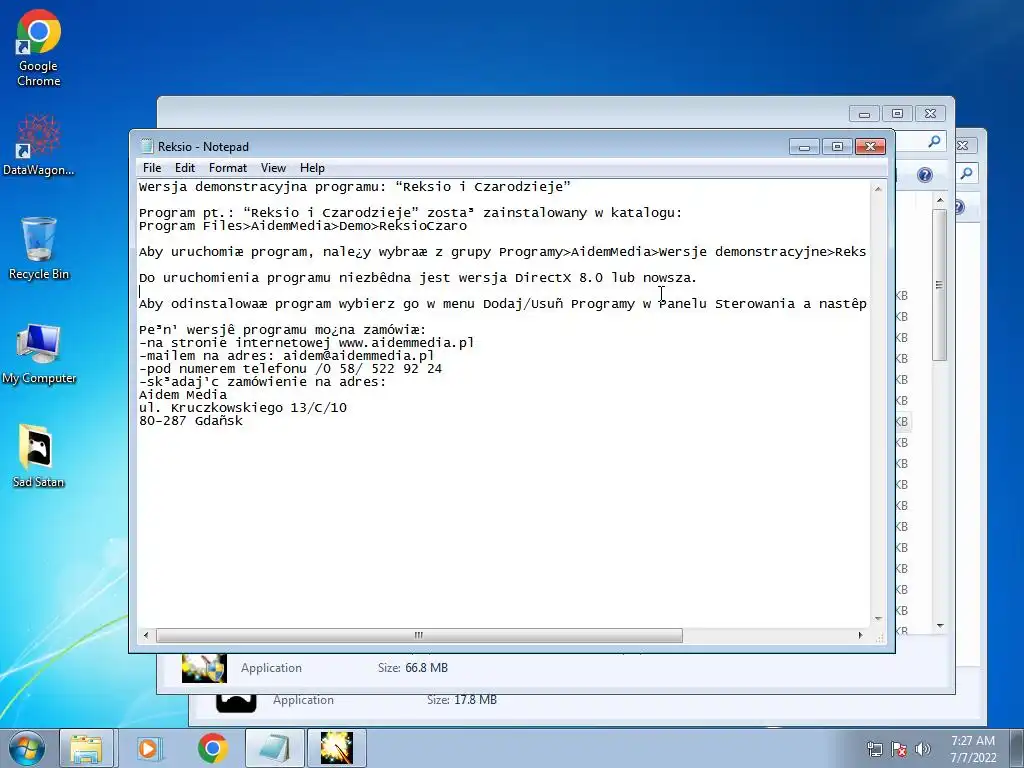Switch to Notepad taskbar button
This screenshot has height=768, width=1024.
[275, 748]
